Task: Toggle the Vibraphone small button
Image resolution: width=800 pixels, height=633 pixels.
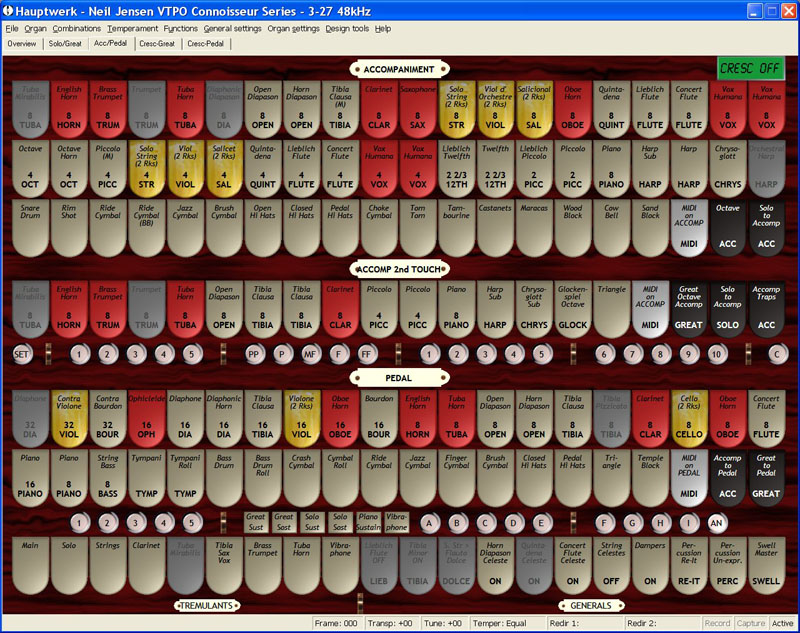Action: pos(396,522)
